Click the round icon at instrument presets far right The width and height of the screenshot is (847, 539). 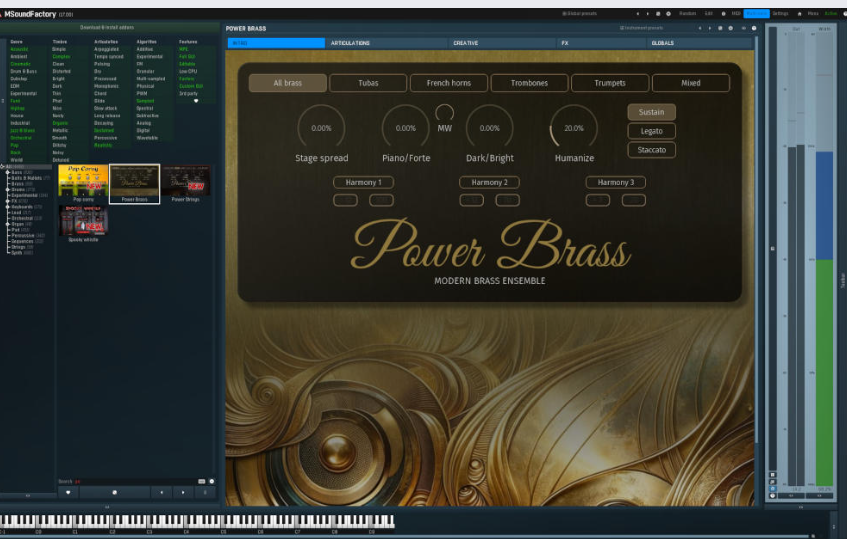[x=754, y=28]
